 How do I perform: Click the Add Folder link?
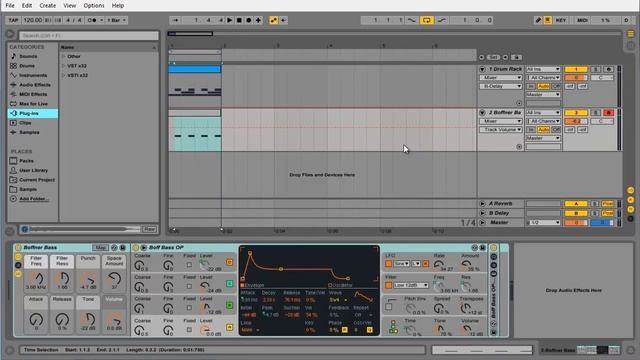click(34, 199)
